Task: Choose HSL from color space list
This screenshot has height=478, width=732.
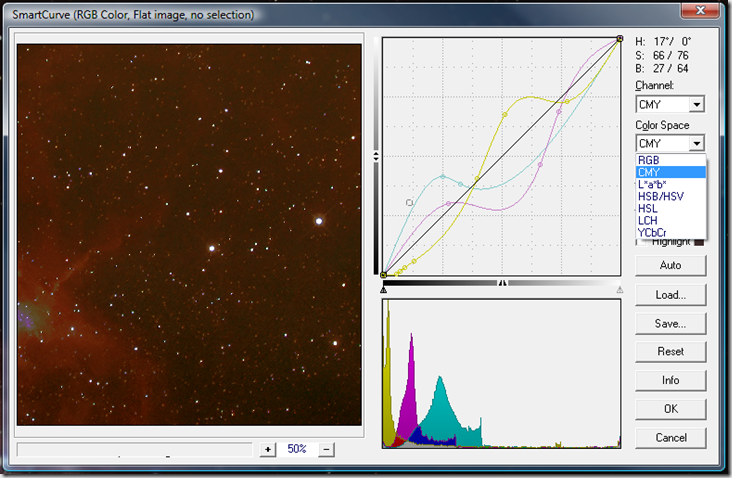Action: [670, 209]
